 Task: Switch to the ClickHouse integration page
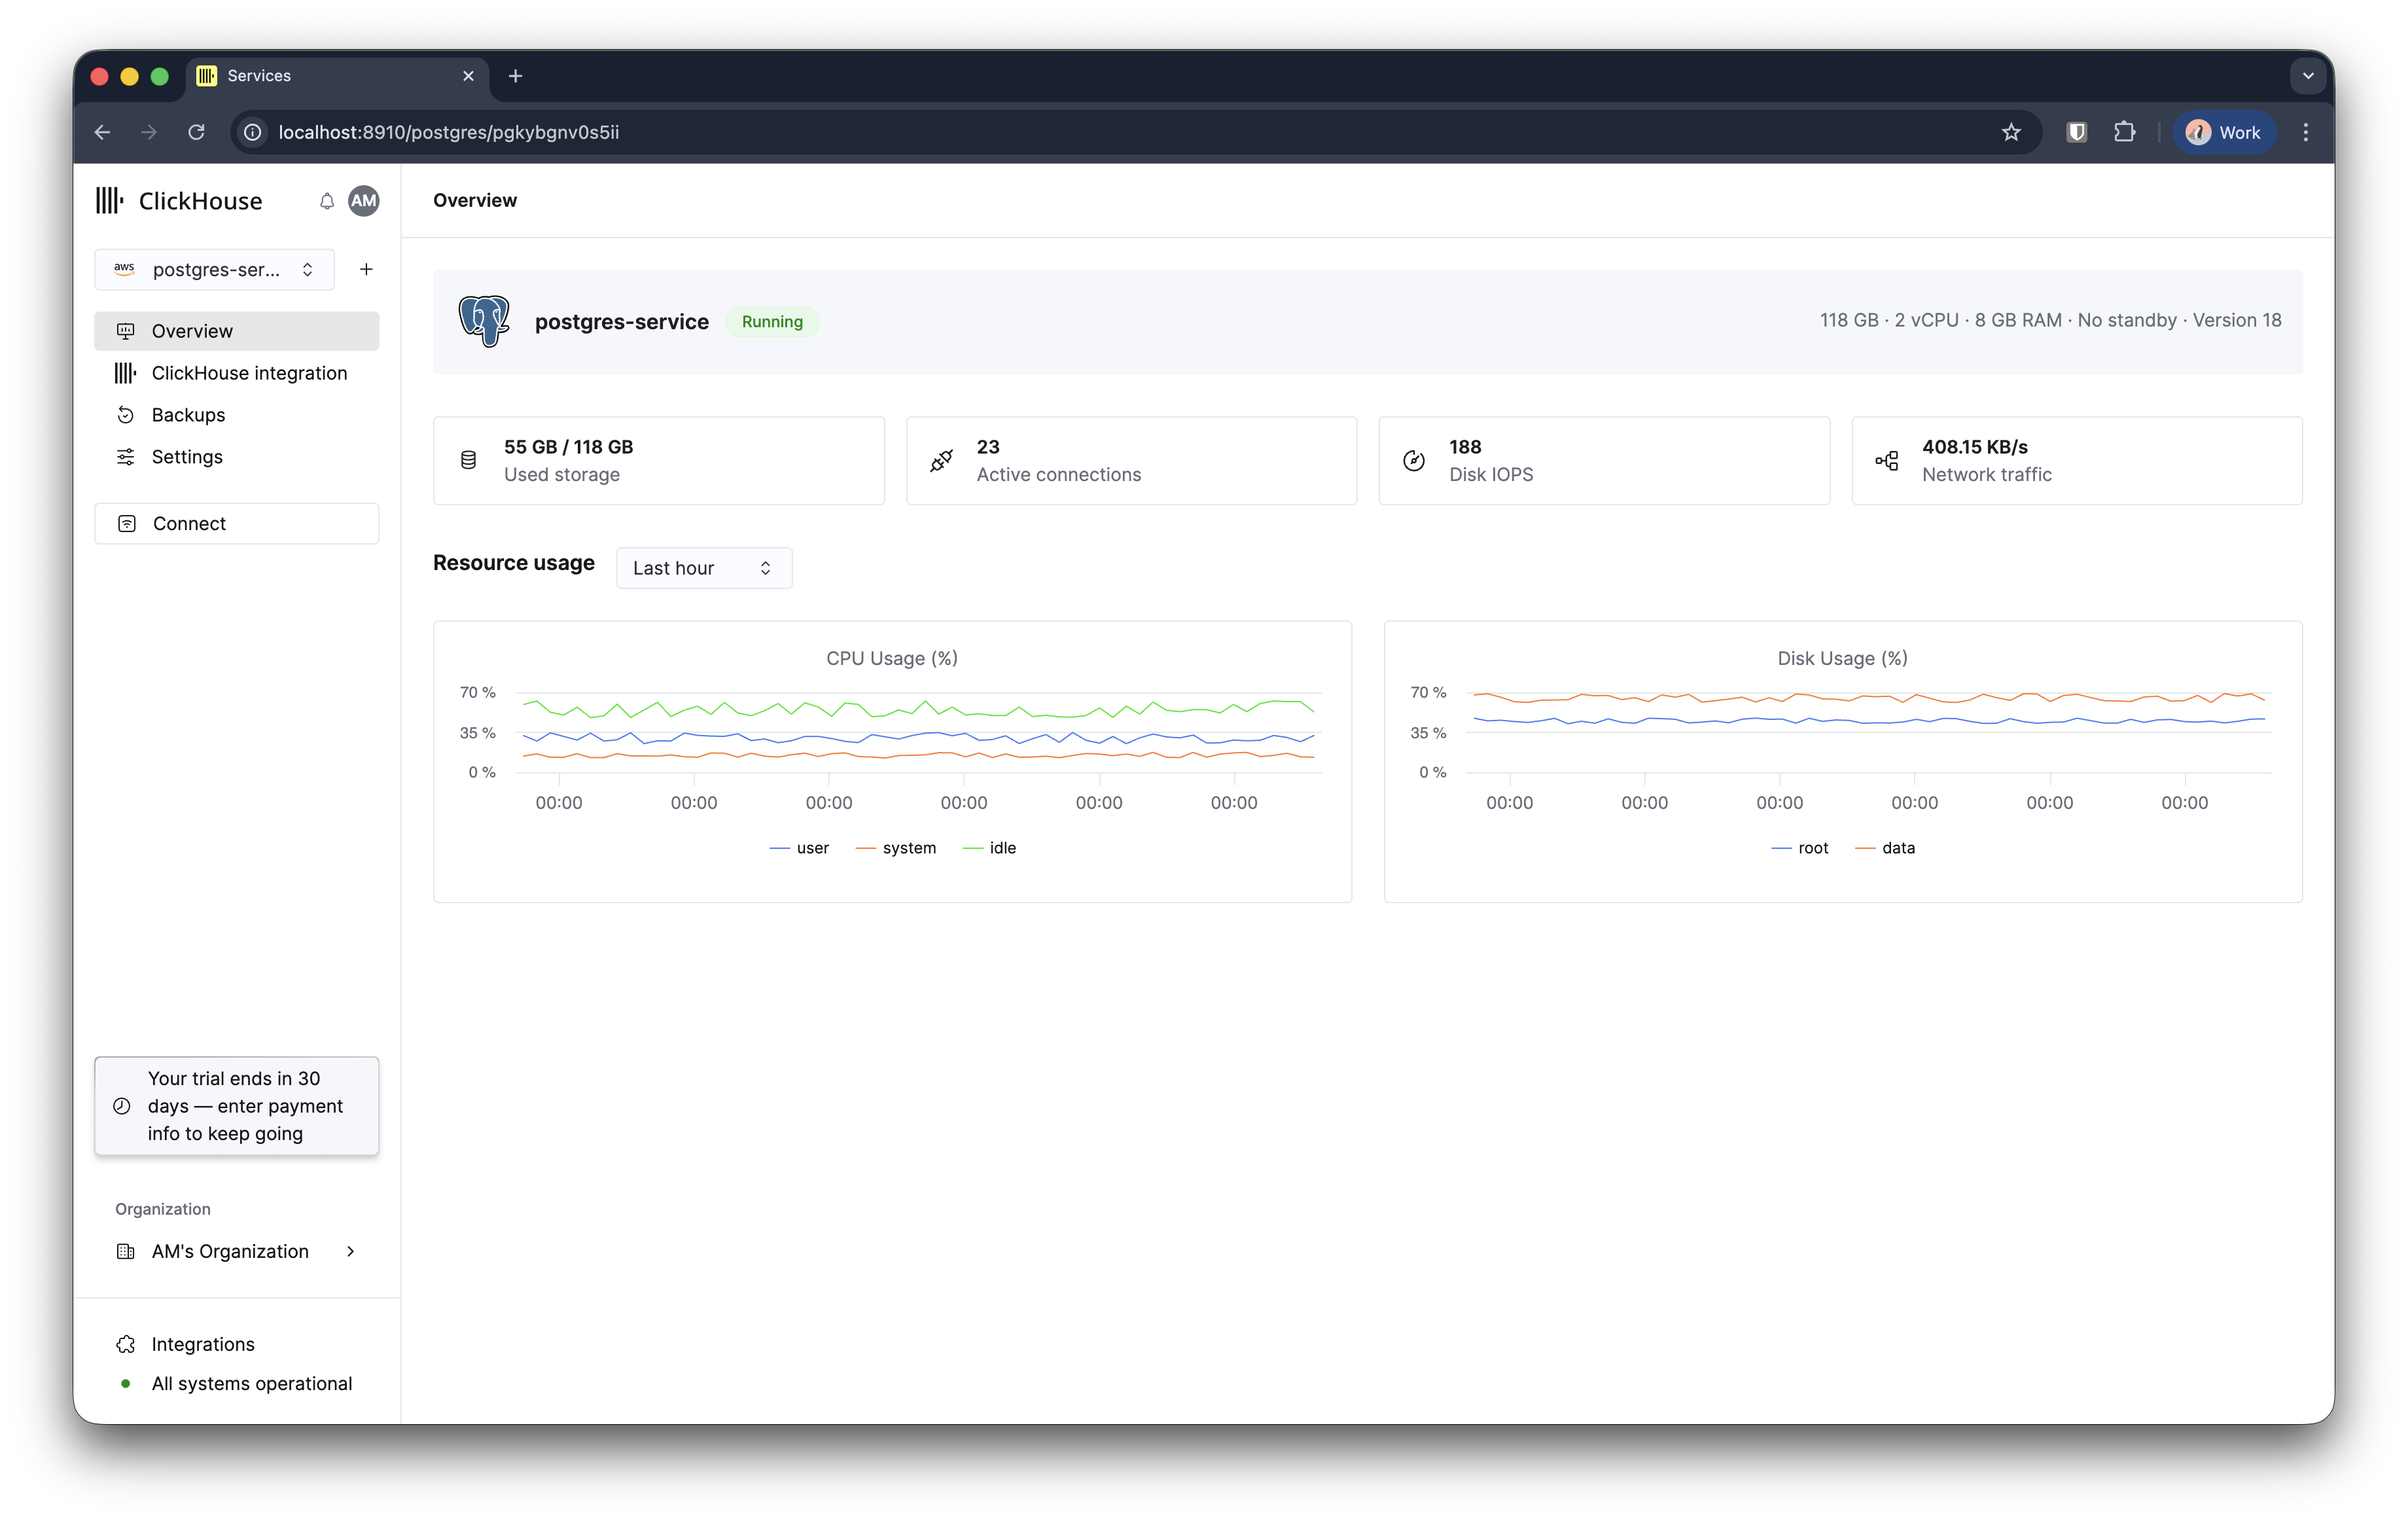(x=249, y=372)
